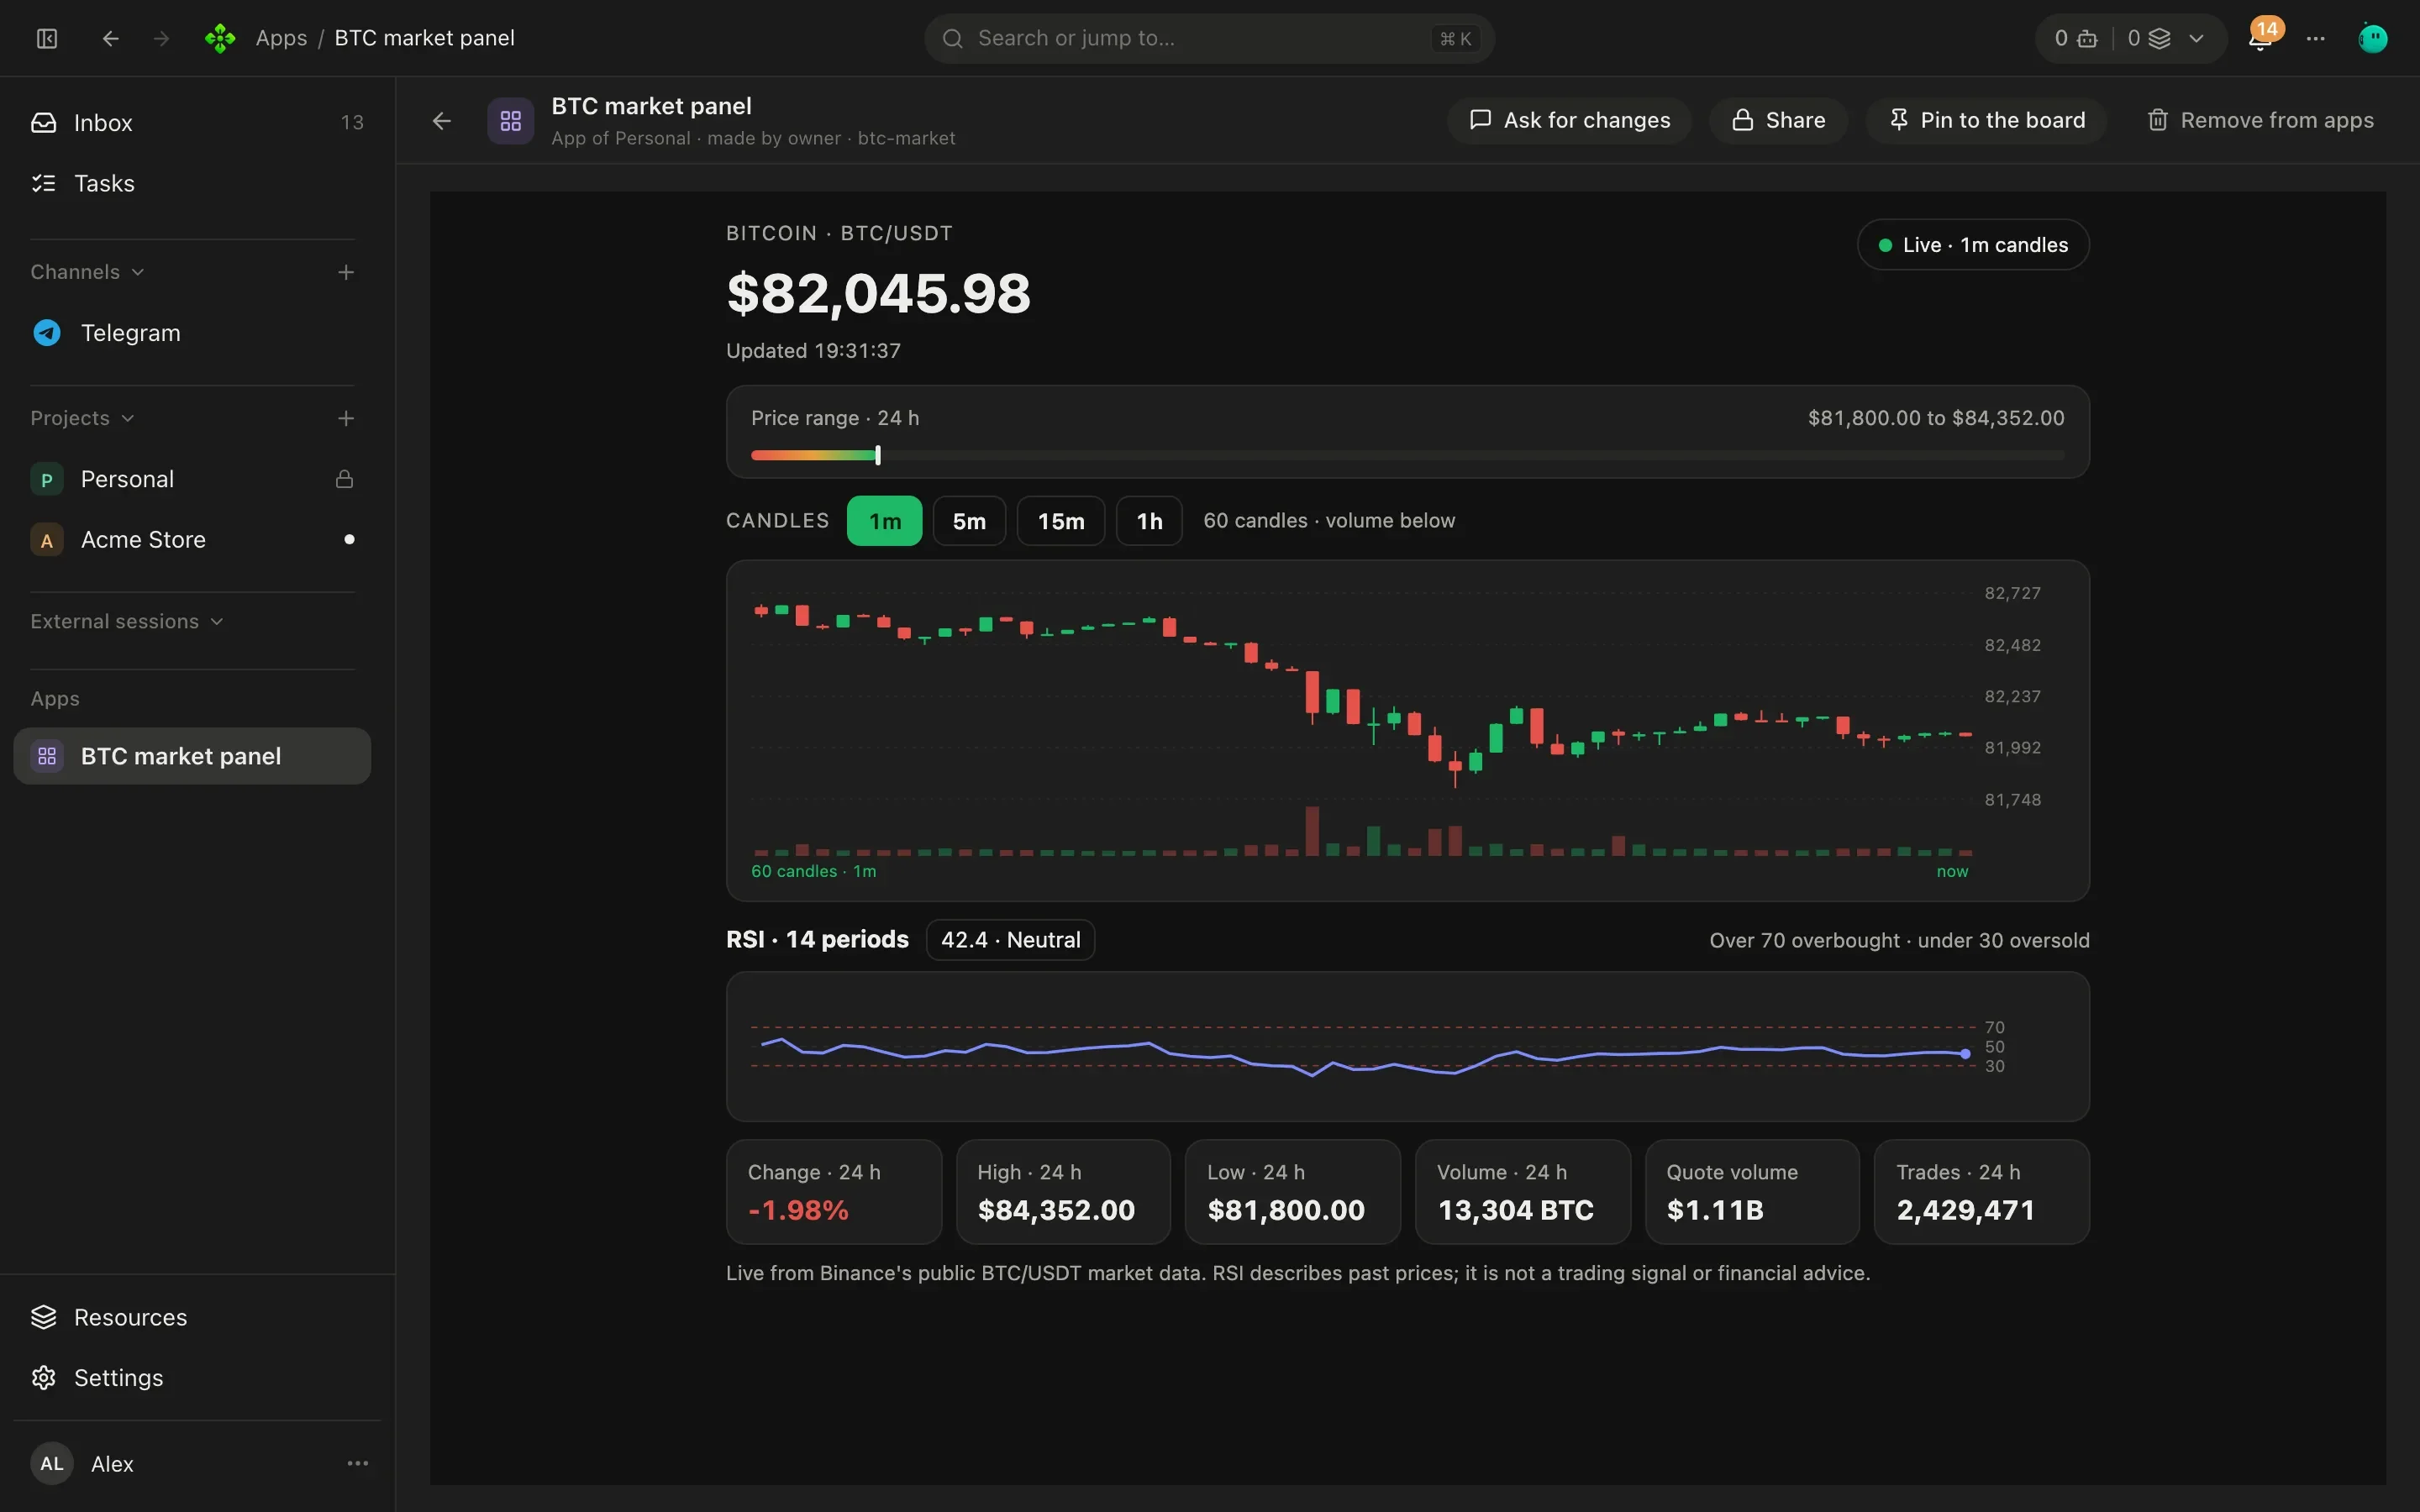Go forward with the top navigation arrow

[x=161, y=38]
